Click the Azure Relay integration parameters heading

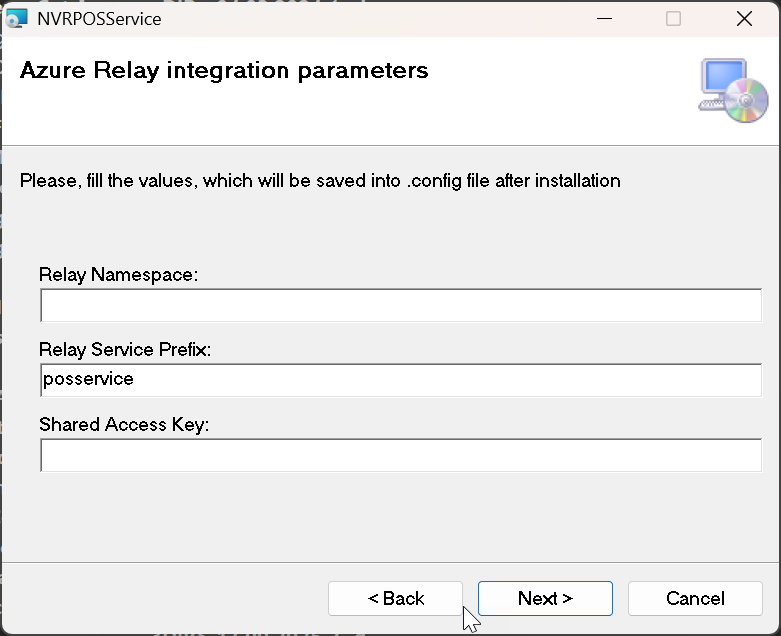224,71
